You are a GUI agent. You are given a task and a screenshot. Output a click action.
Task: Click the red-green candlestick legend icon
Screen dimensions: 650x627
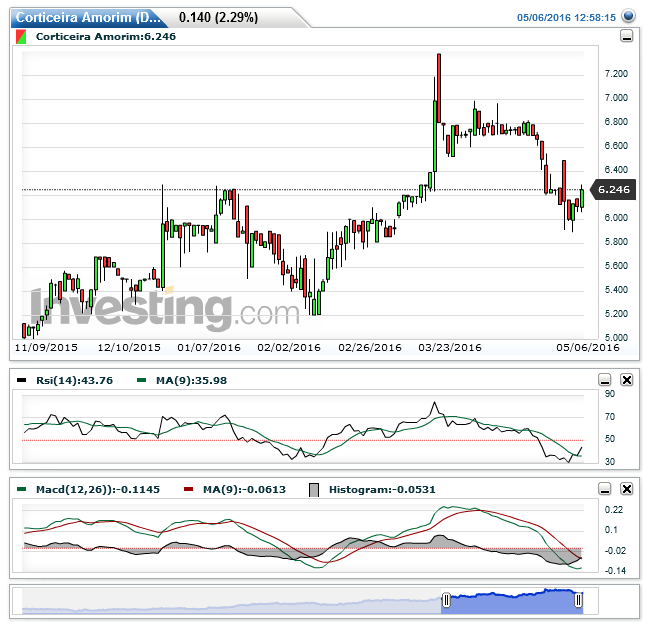point(21,36)
